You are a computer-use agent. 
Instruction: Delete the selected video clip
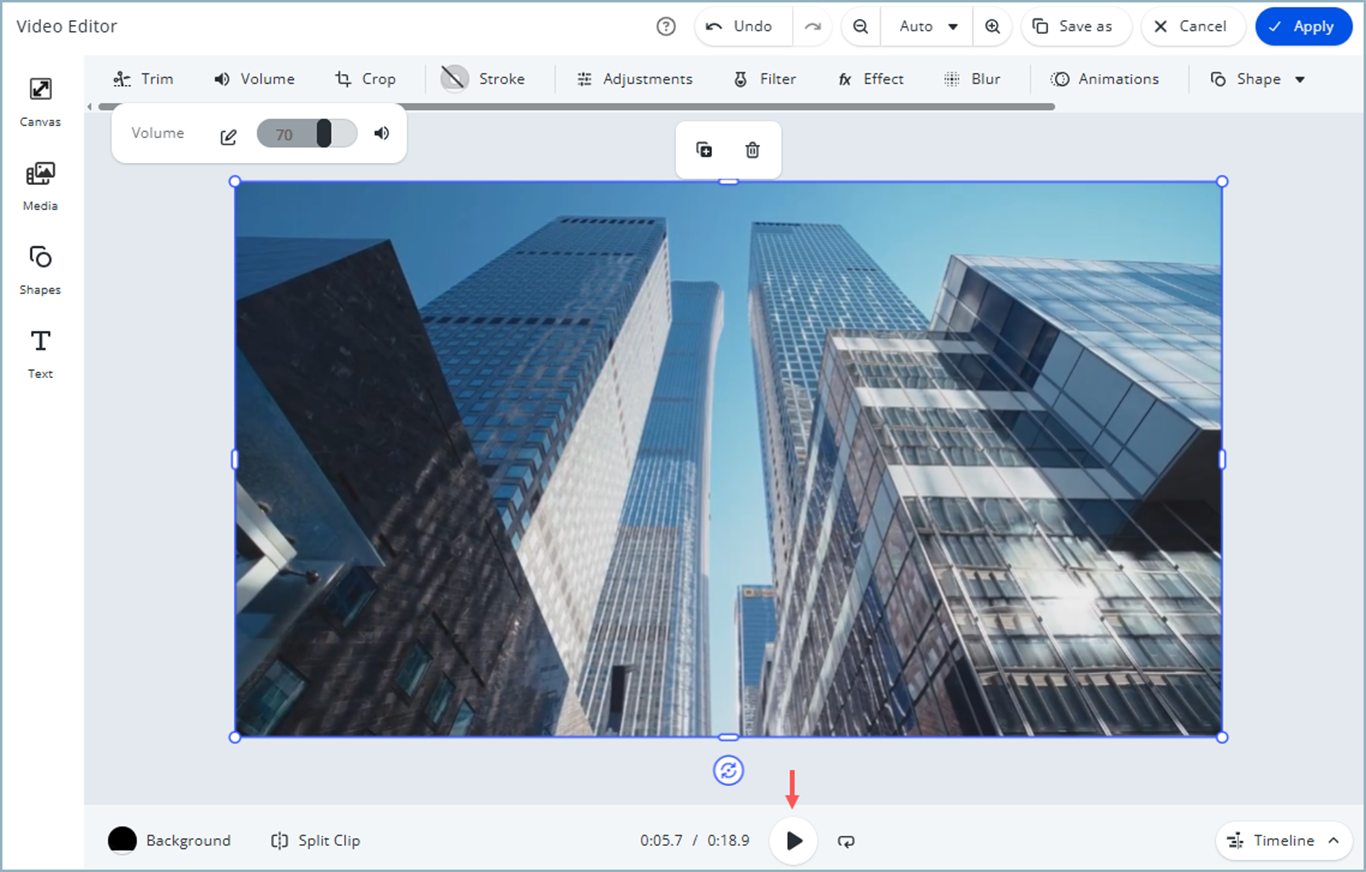752,149
